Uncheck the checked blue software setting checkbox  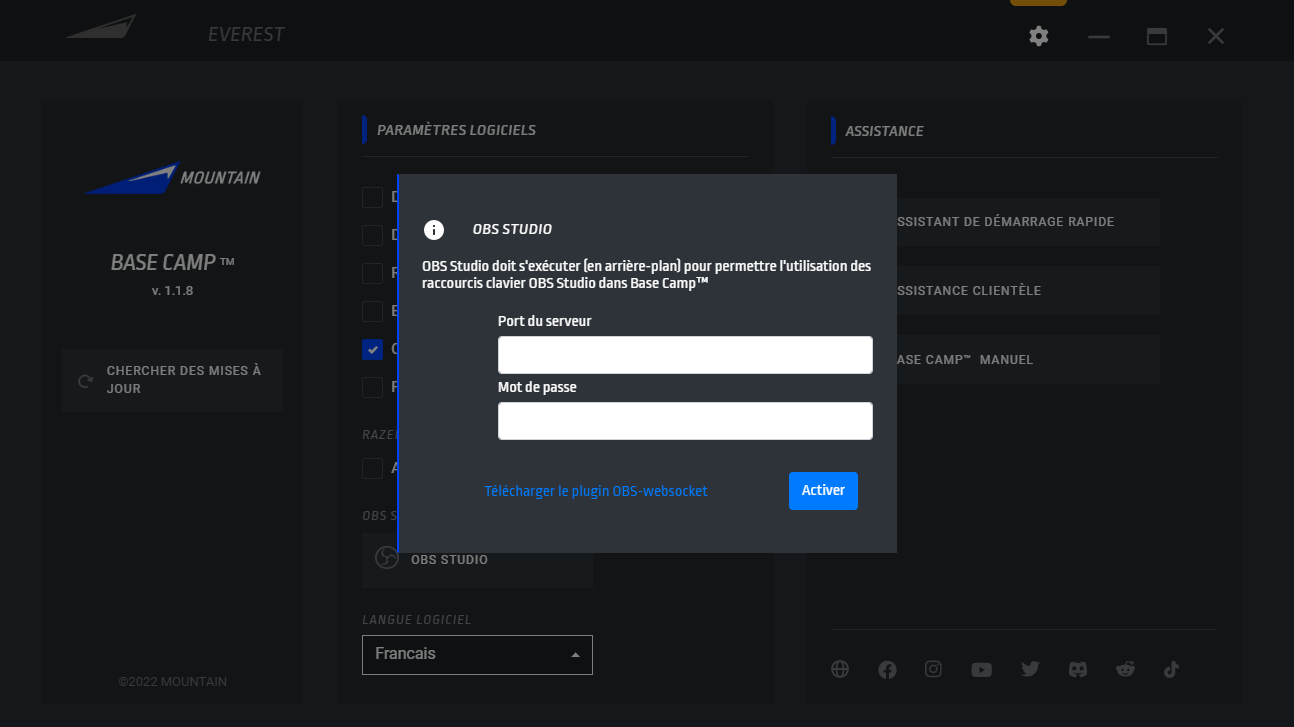pyautogui.click(x=372, y=349)
